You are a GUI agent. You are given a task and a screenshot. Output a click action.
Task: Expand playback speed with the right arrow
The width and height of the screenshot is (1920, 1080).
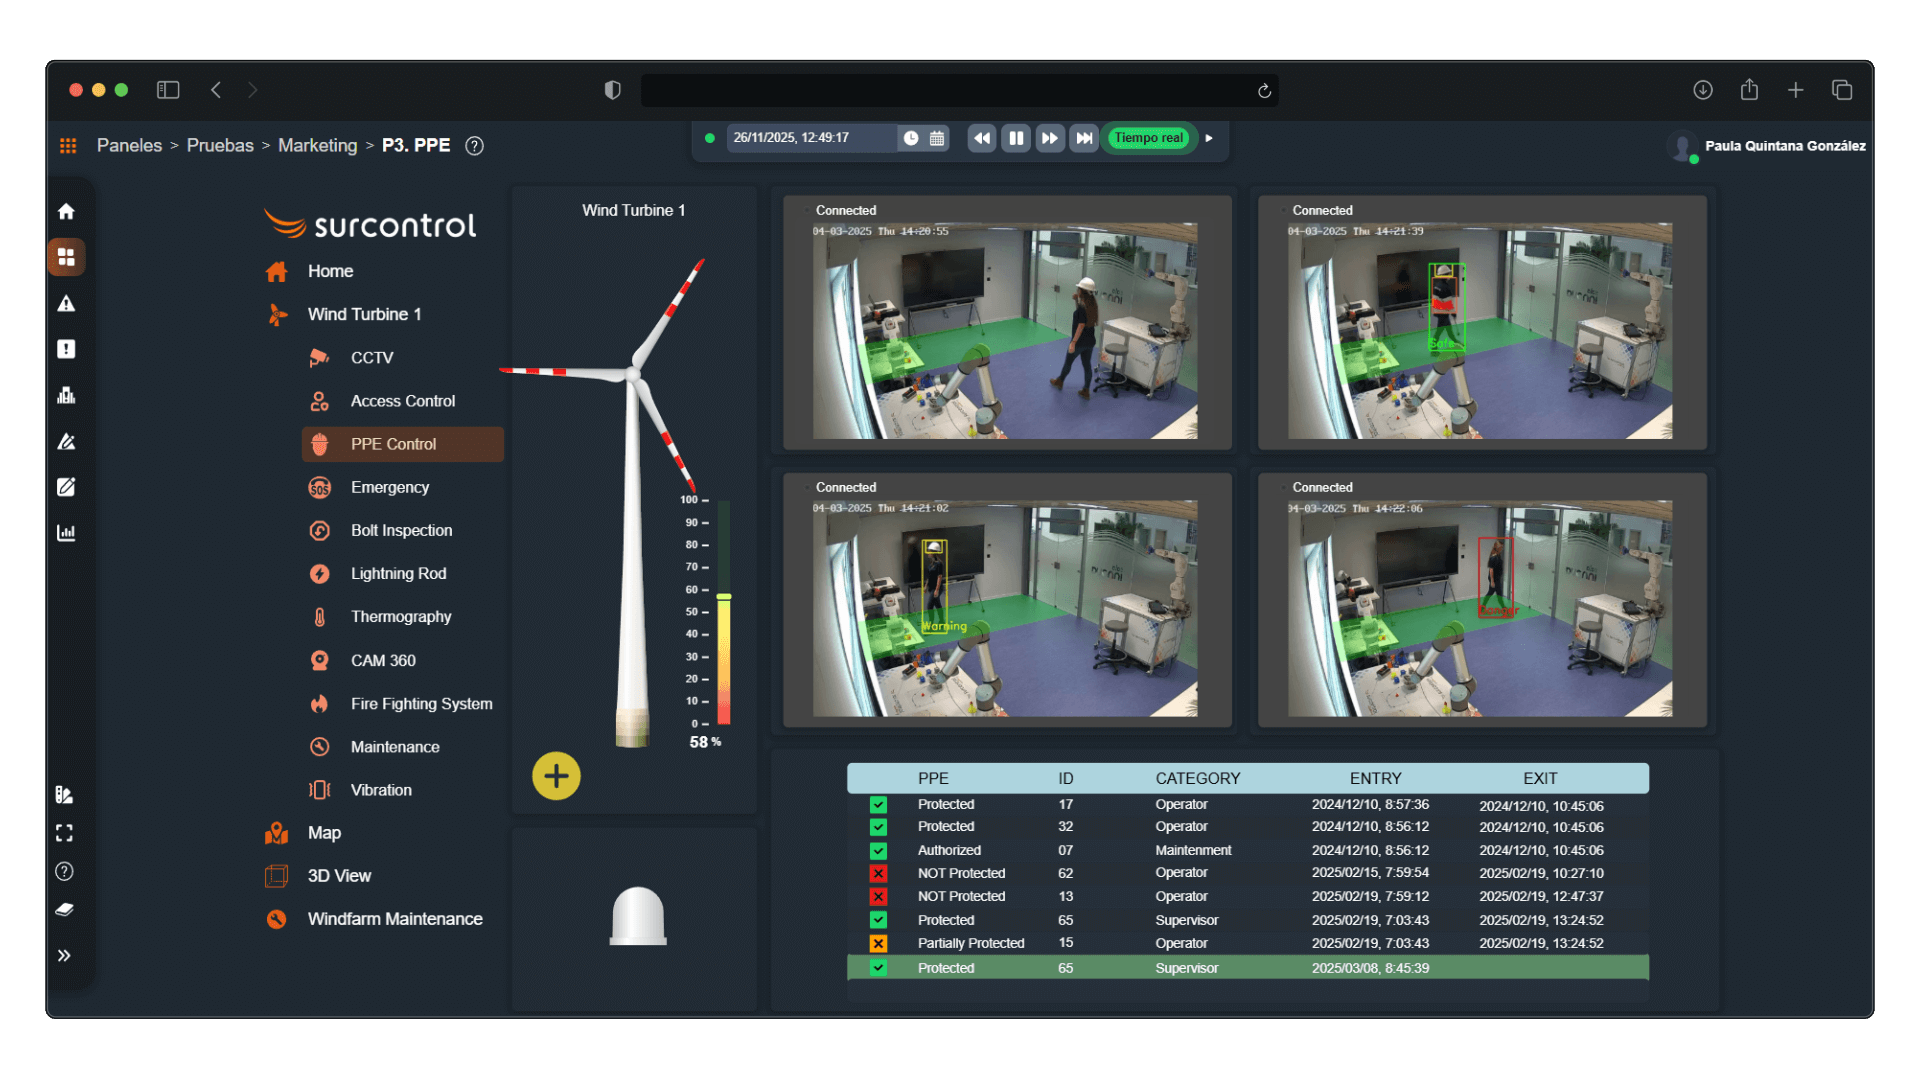tap(1210, 138)
